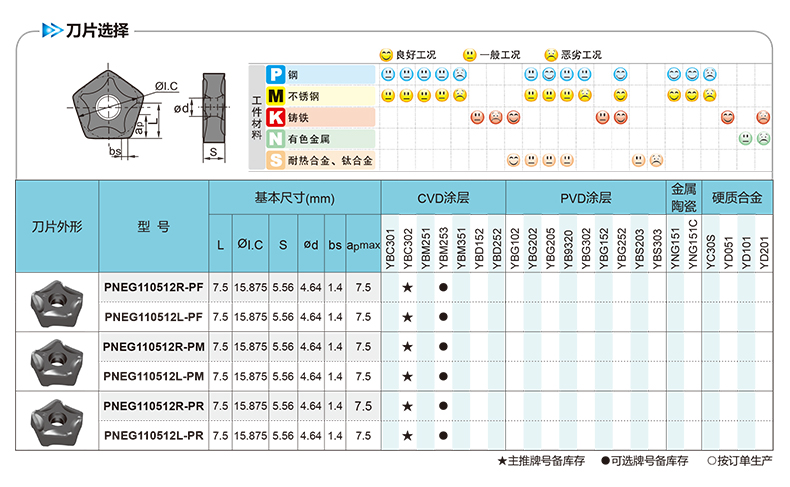The height and width of the screenshot is (487, 790).
Task: Click the sad face icon for 恶劣工况
Action: [x=551, y=54]
